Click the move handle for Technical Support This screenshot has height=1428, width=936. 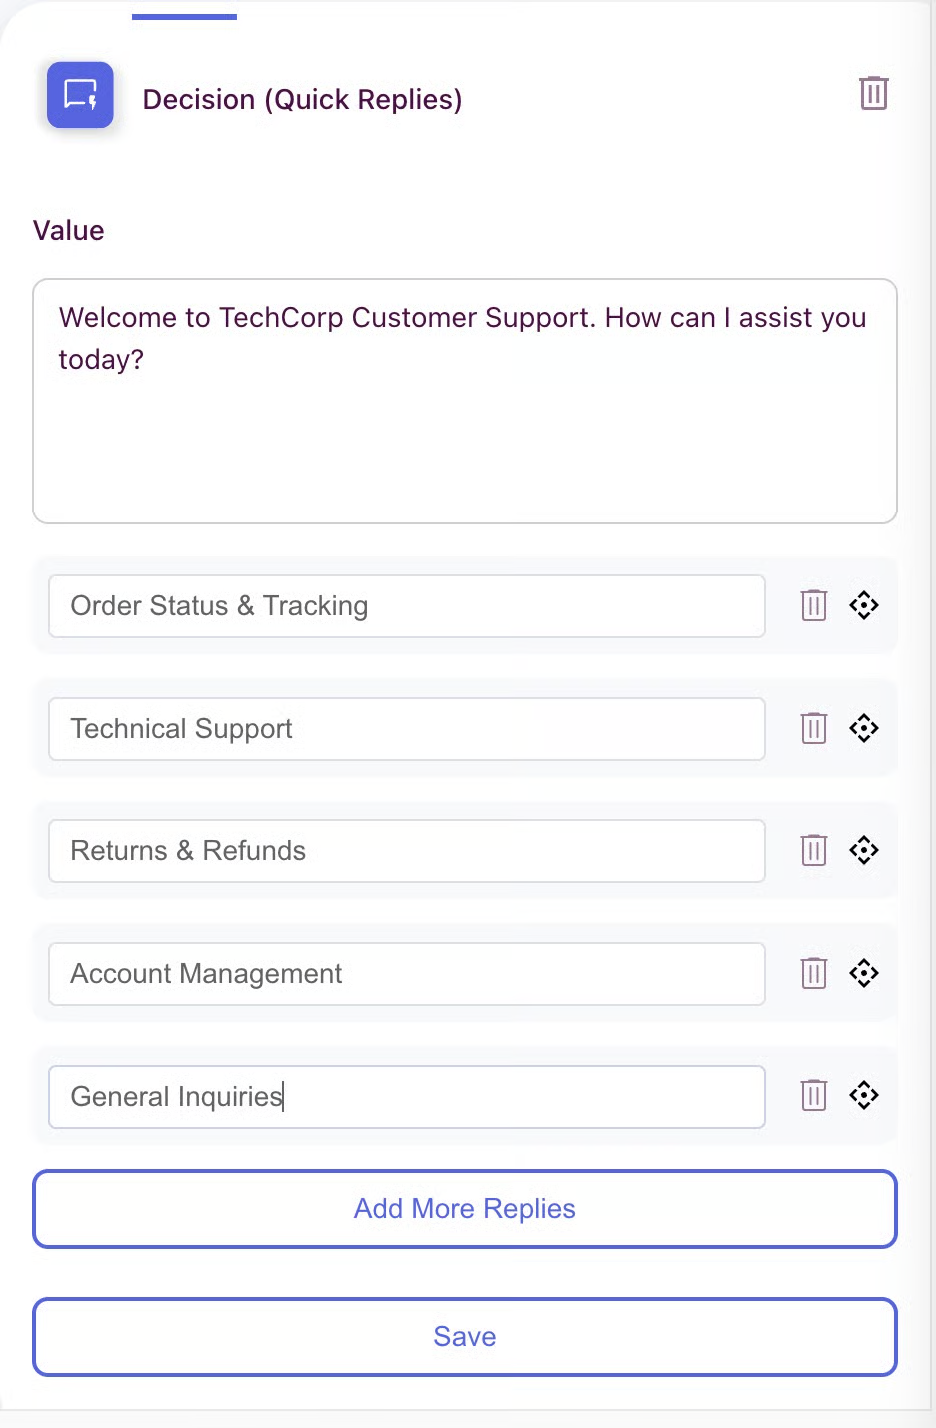click(864, 728)
